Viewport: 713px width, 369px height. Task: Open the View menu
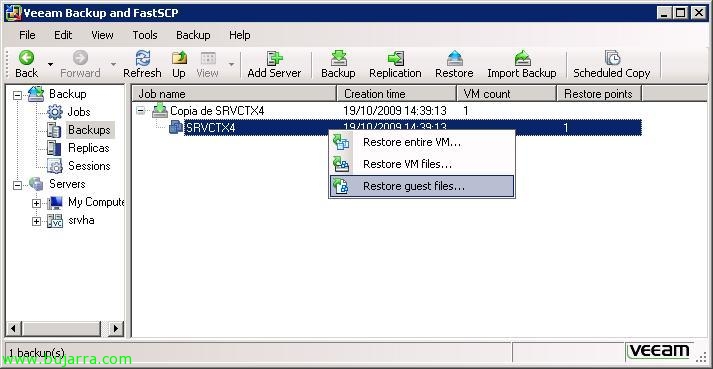(102, 35)
